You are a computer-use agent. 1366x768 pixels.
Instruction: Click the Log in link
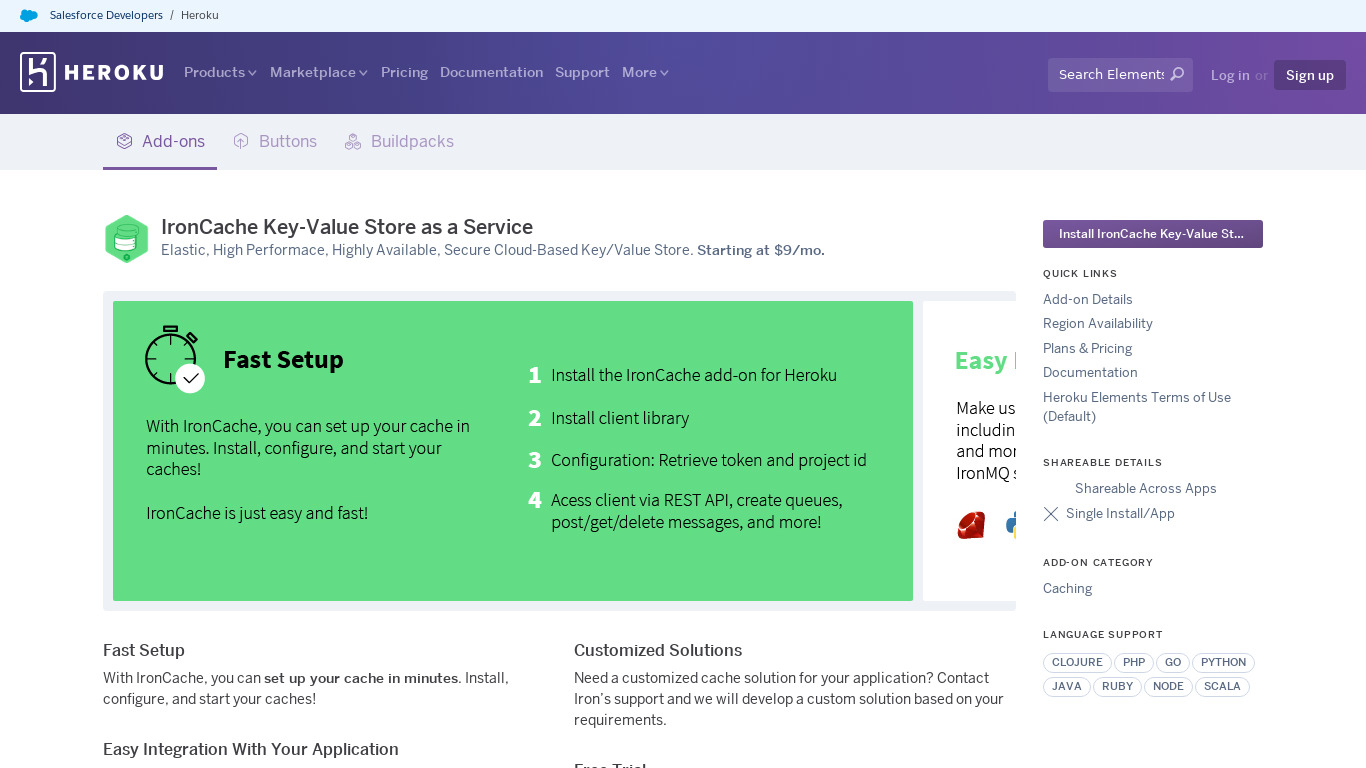click(1230, 75)
